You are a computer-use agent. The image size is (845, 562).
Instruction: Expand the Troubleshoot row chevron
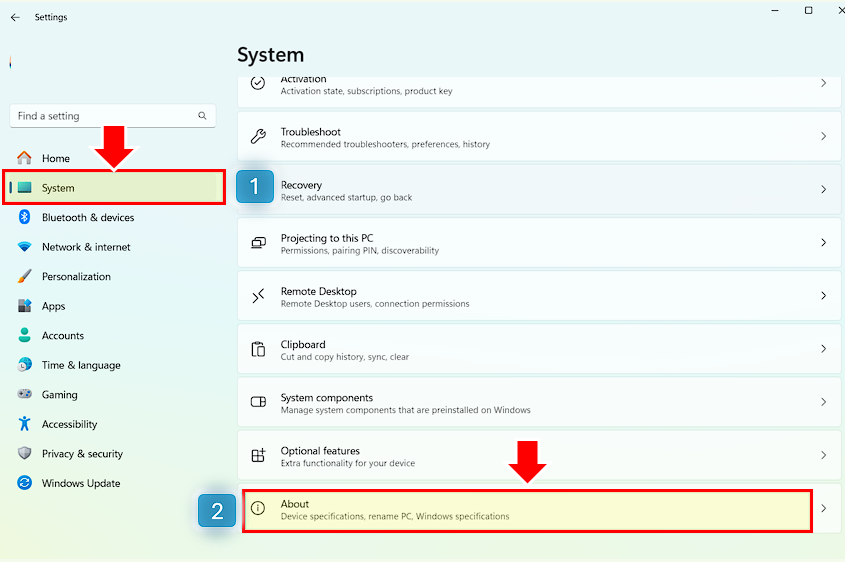823,136
